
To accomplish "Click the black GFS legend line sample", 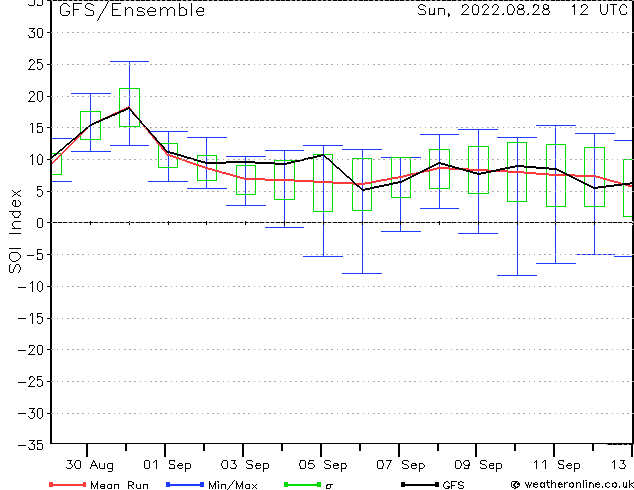I will click(420, 484).
